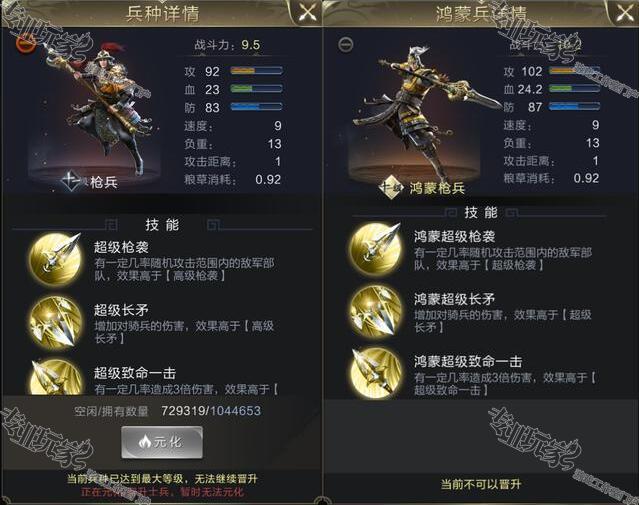Click the 超级长矛 skill icon
Image resolution: width=639 pixels, height=505 pixels.
[55, 322]
